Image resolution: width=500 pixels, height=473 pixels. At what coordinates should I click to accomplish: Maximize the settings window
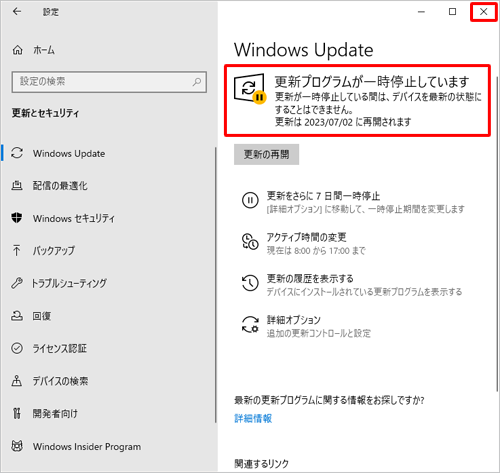[x=452, y=12]
